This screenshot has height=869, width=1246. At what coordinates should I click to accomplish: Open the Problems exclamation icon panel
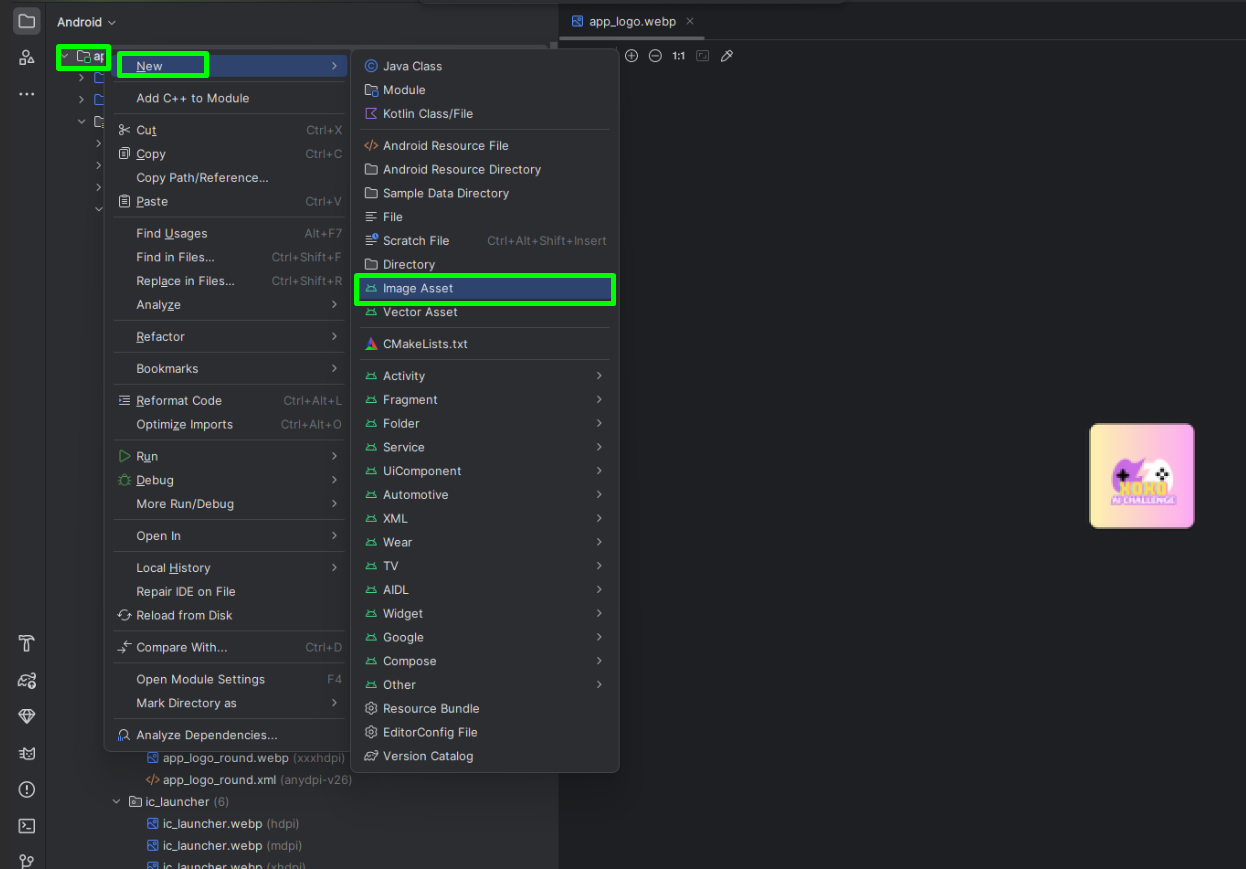point(27,789)
